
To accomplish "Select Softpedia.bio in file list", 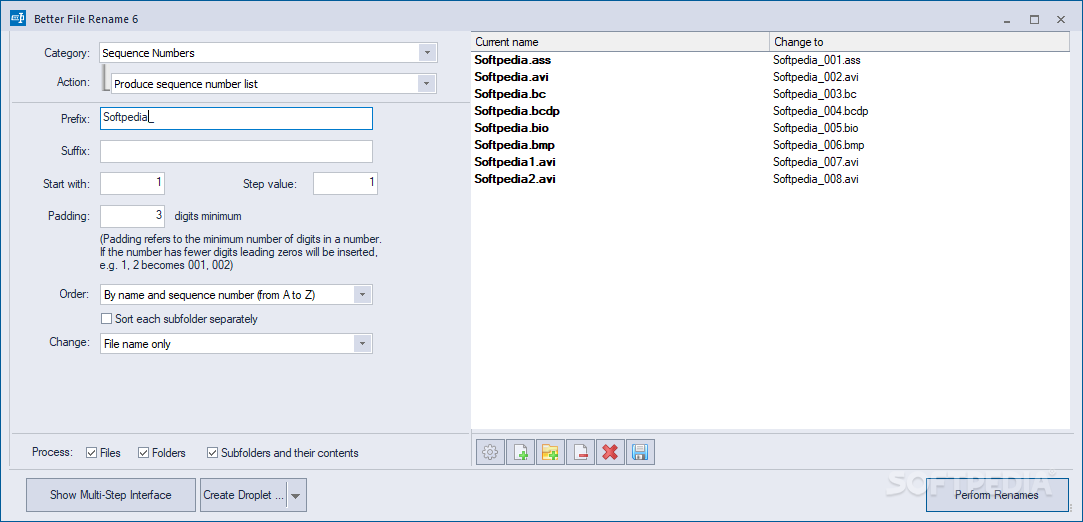I will (511, 128).
